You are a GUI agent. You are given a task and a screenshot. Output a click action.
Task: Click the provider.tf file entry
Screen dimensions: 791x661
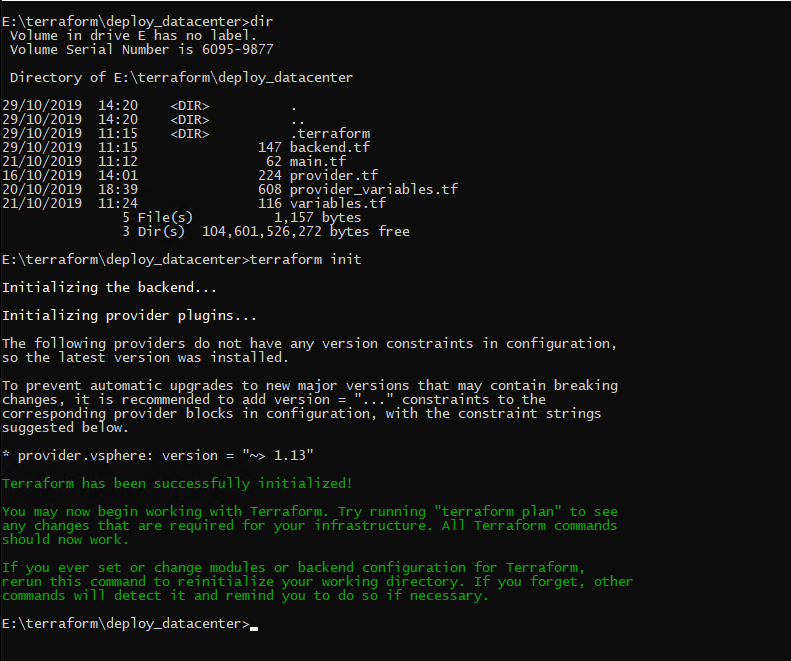tap(333, 176)
